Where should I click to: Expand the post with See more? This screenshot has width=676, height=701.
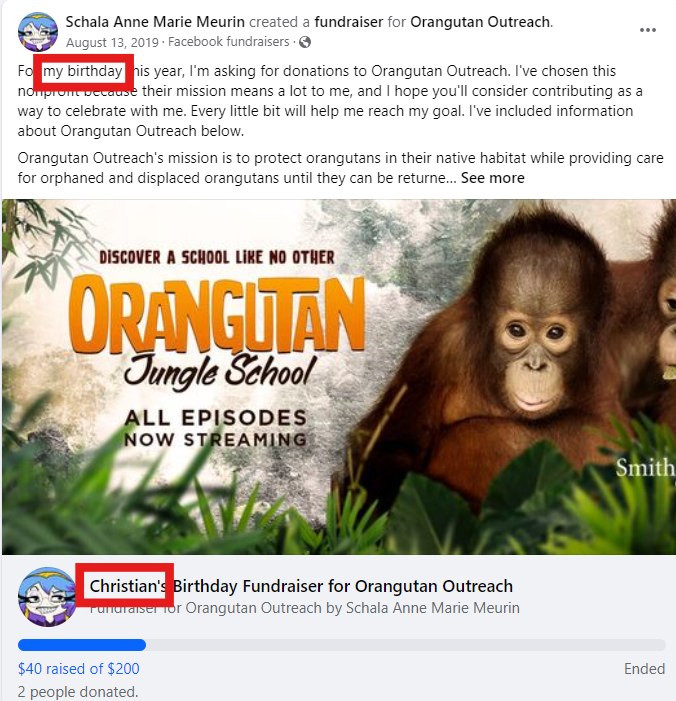pos(492,178)
